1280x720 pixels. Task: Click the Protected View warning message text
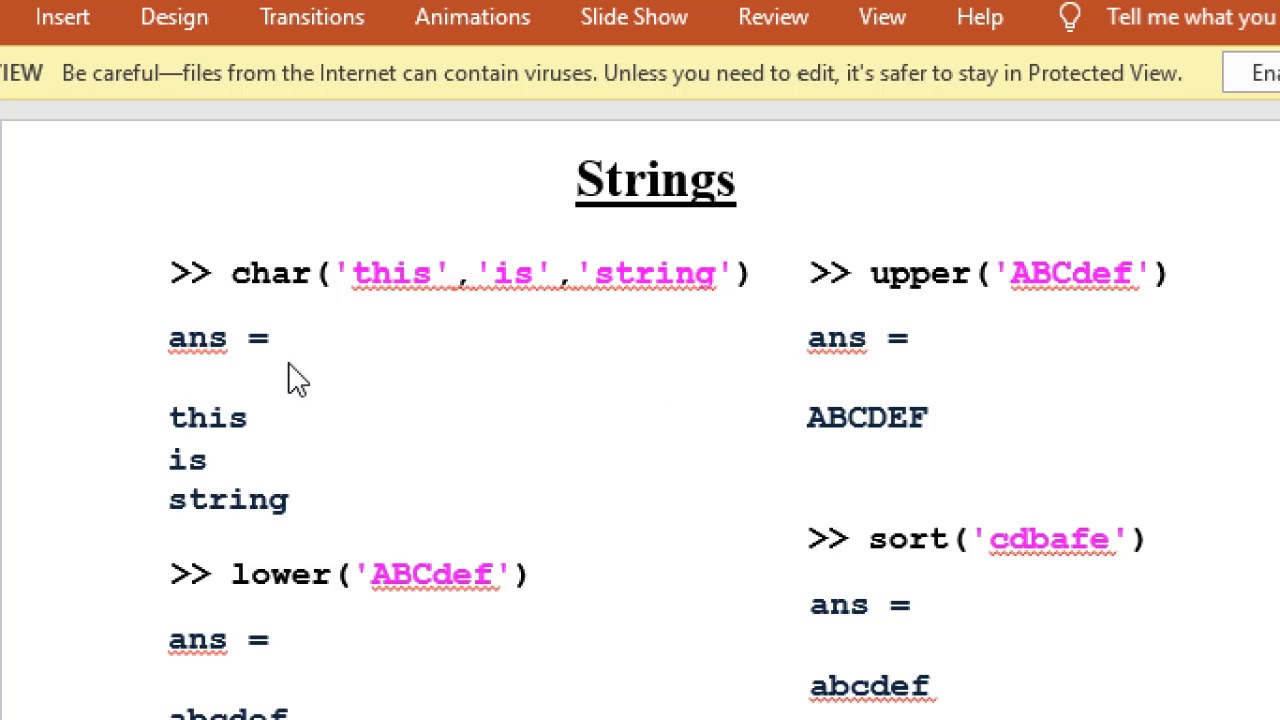tap(621, 73)
